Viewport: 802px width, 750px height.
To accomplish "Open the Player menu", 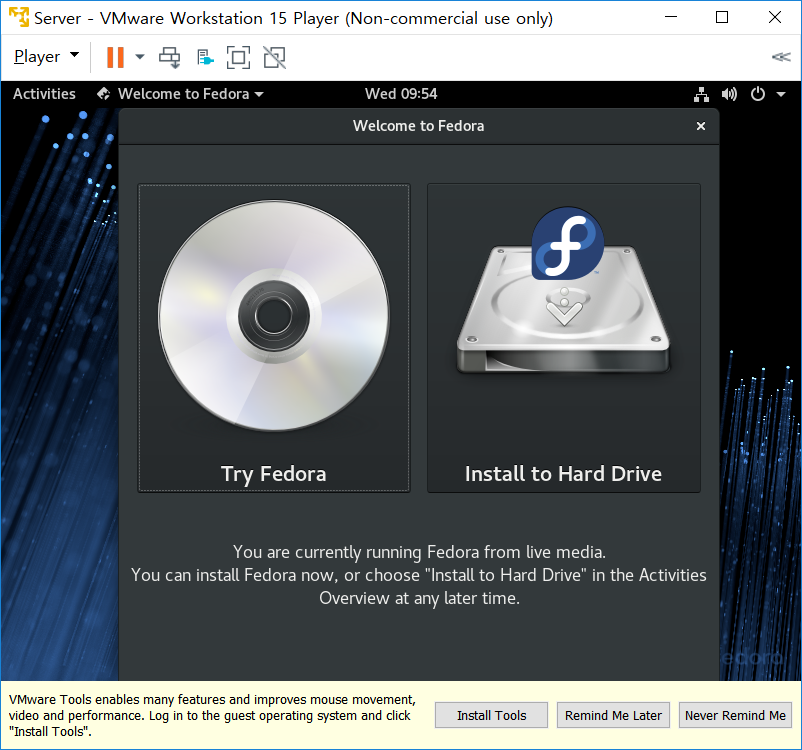I will [x=46, y=57].
